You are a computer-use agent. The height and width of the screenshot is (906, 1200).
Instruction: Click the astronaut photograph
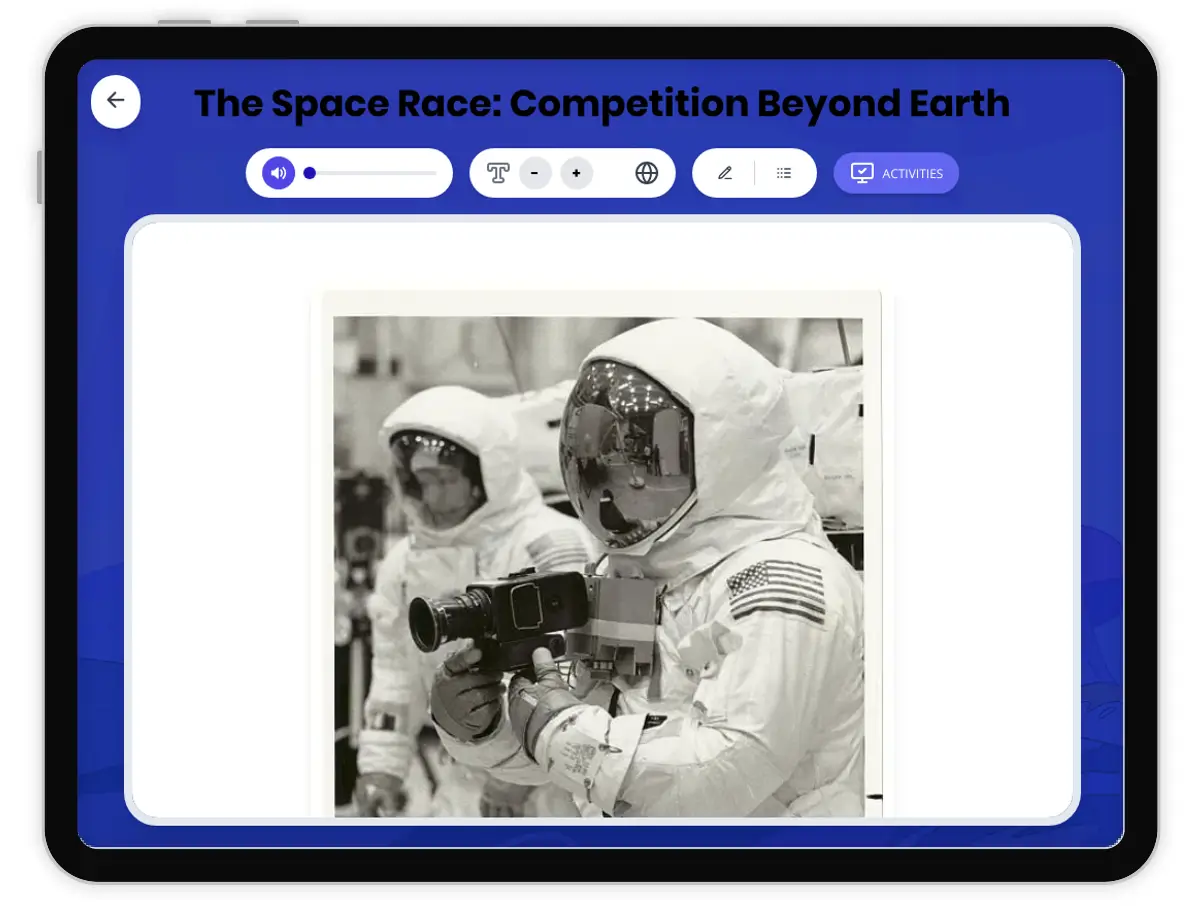(600, 555)
